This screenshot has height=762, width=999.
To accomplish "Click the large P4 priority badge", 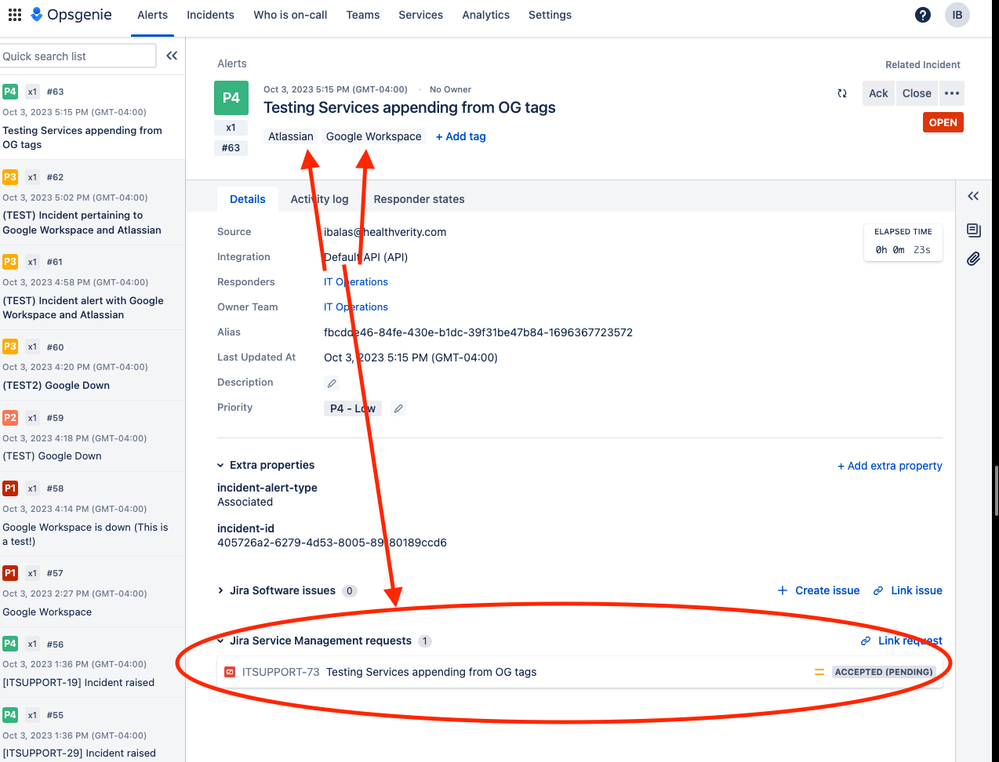I will click(x=231, y=97).
